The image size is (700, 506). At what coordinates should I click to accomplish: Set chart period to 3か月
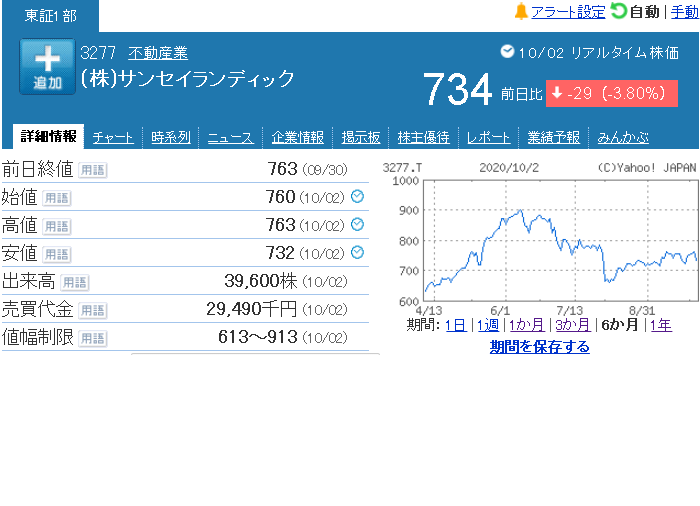click(573, 325)
